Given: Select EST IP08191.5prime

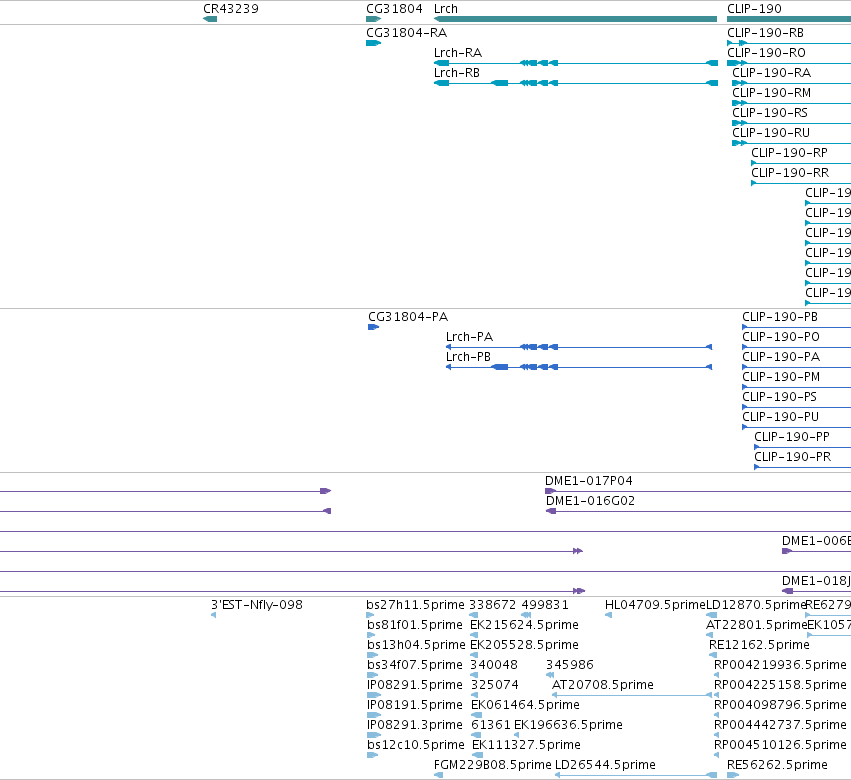Looking at the screenshot, I should pos(415,706).
